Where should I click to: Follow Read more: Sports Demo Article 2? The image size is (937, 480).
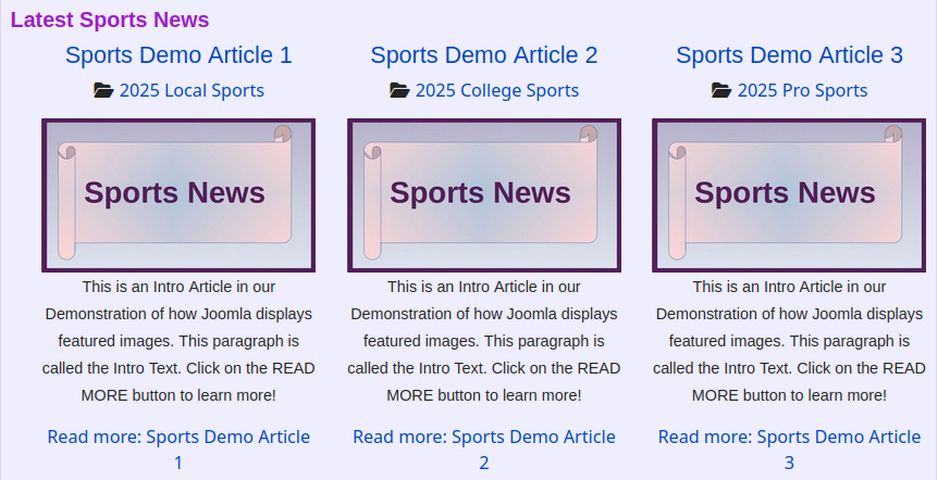[484, 438]
